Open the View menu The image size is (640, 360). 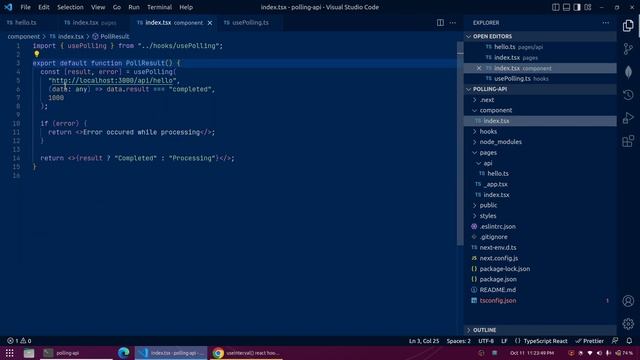click(98, 7)
